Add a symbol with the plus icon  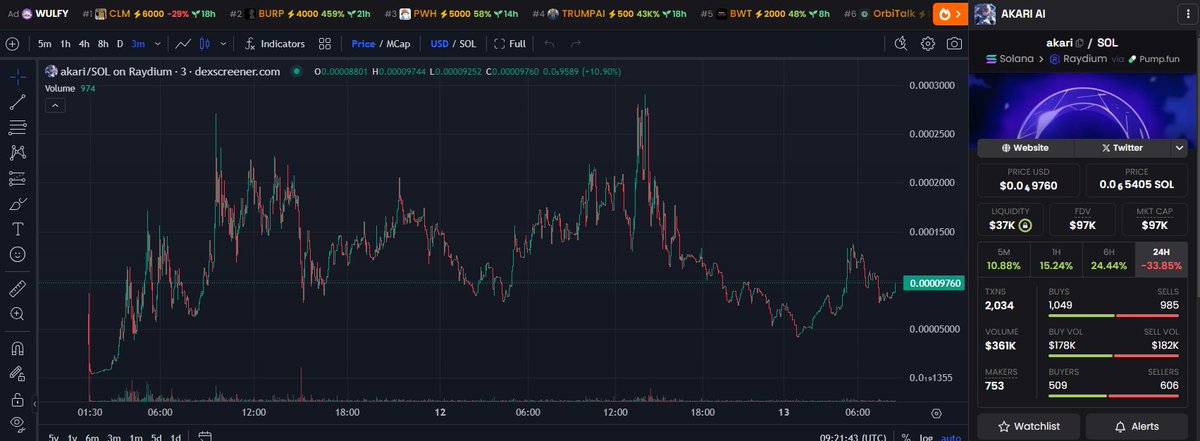pyautogui.click(x=12, y=44)
